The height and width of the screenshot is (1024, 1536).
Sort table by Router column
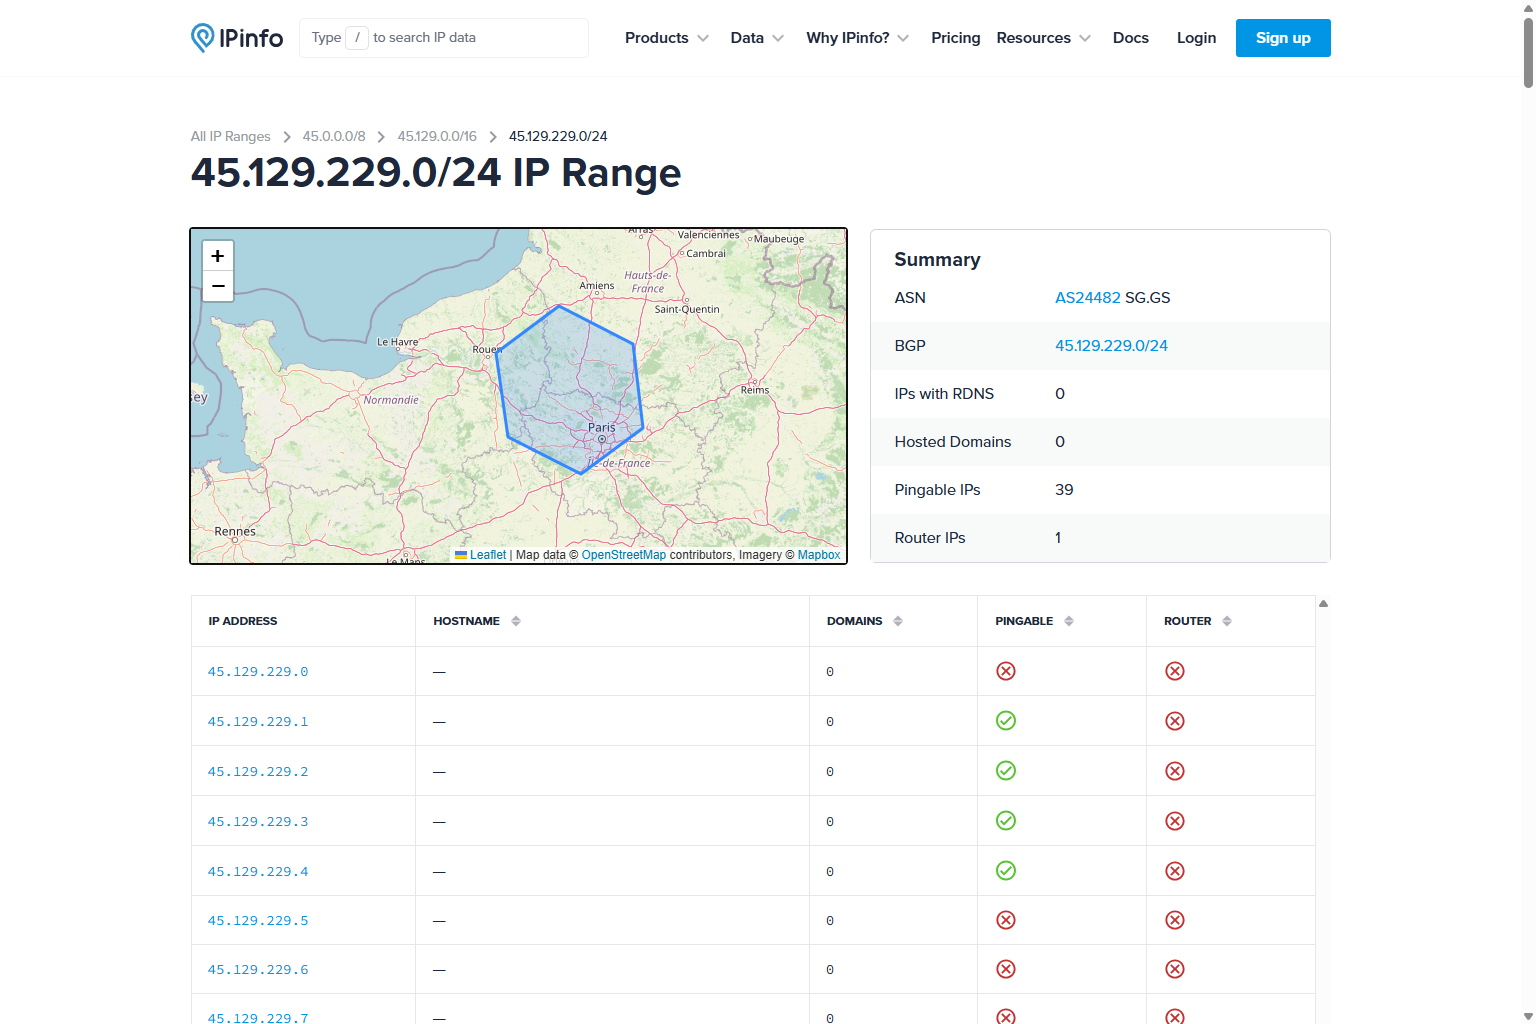point(1226,621)
